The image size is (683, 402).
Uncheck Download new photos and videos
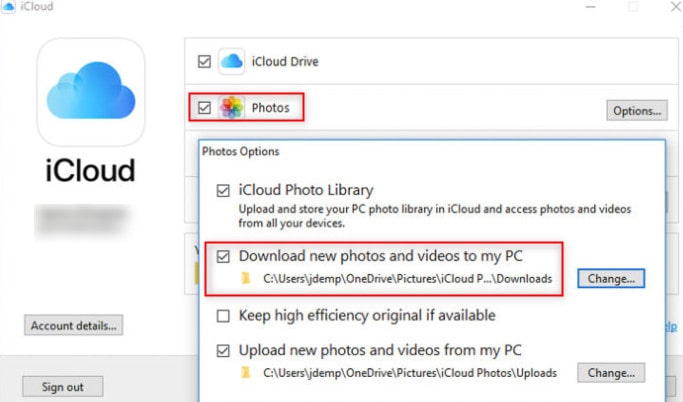223,257
